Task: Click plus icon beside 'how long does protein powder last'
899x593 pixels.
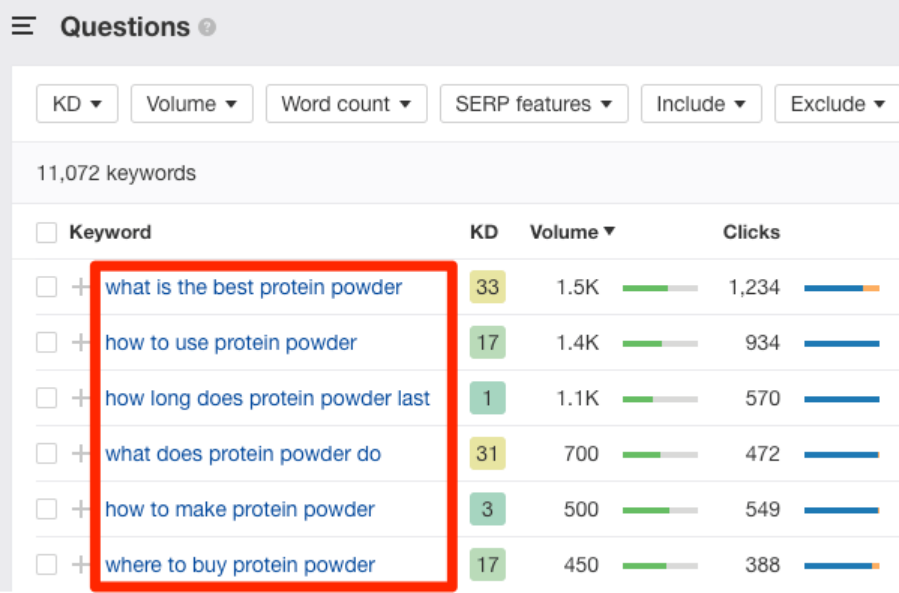Action: tap(81, 398)
